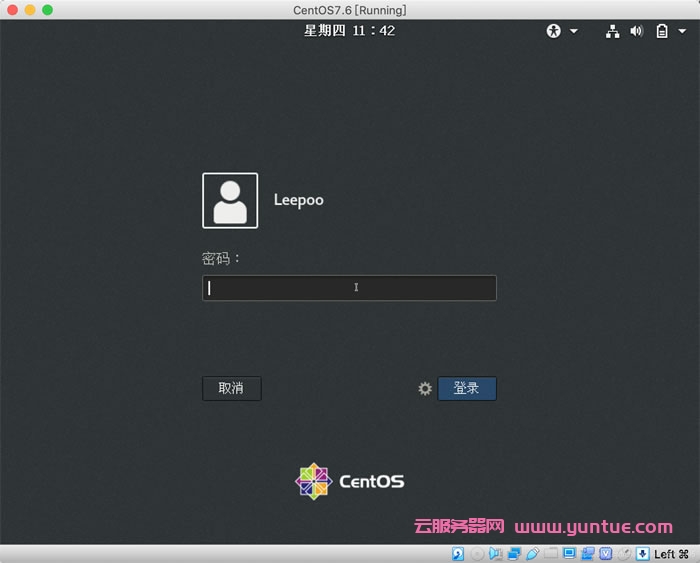Image resolution: width=700 pixels, height=563 pixels.
Task: Focus the 密码 password input field
Action: point(349,288)
